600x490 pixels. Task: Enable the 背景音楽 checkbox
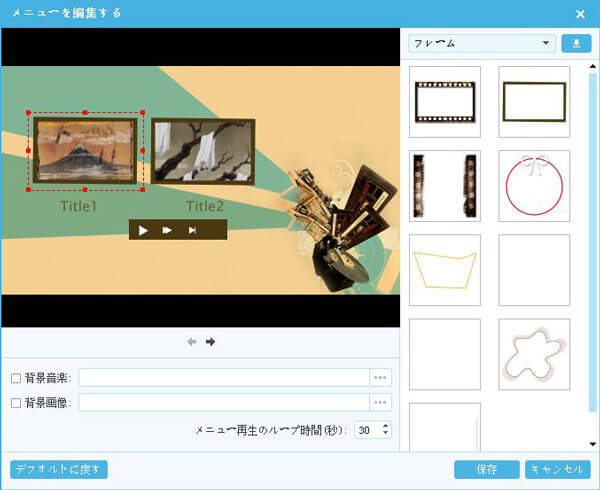click(15, 378)
